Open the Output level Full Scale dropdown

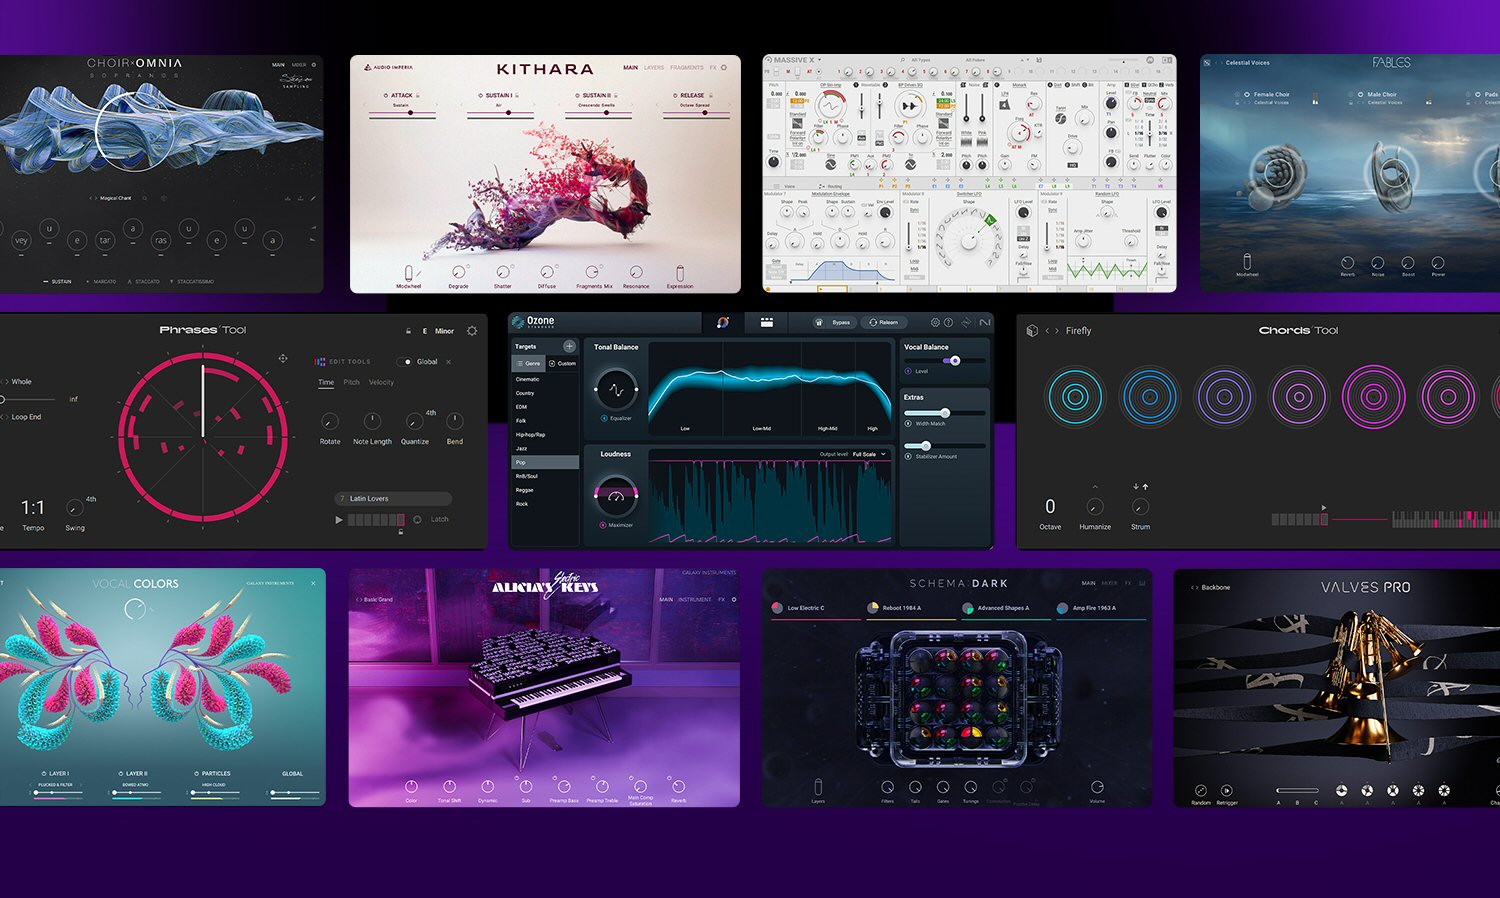[x=869, y=454]
